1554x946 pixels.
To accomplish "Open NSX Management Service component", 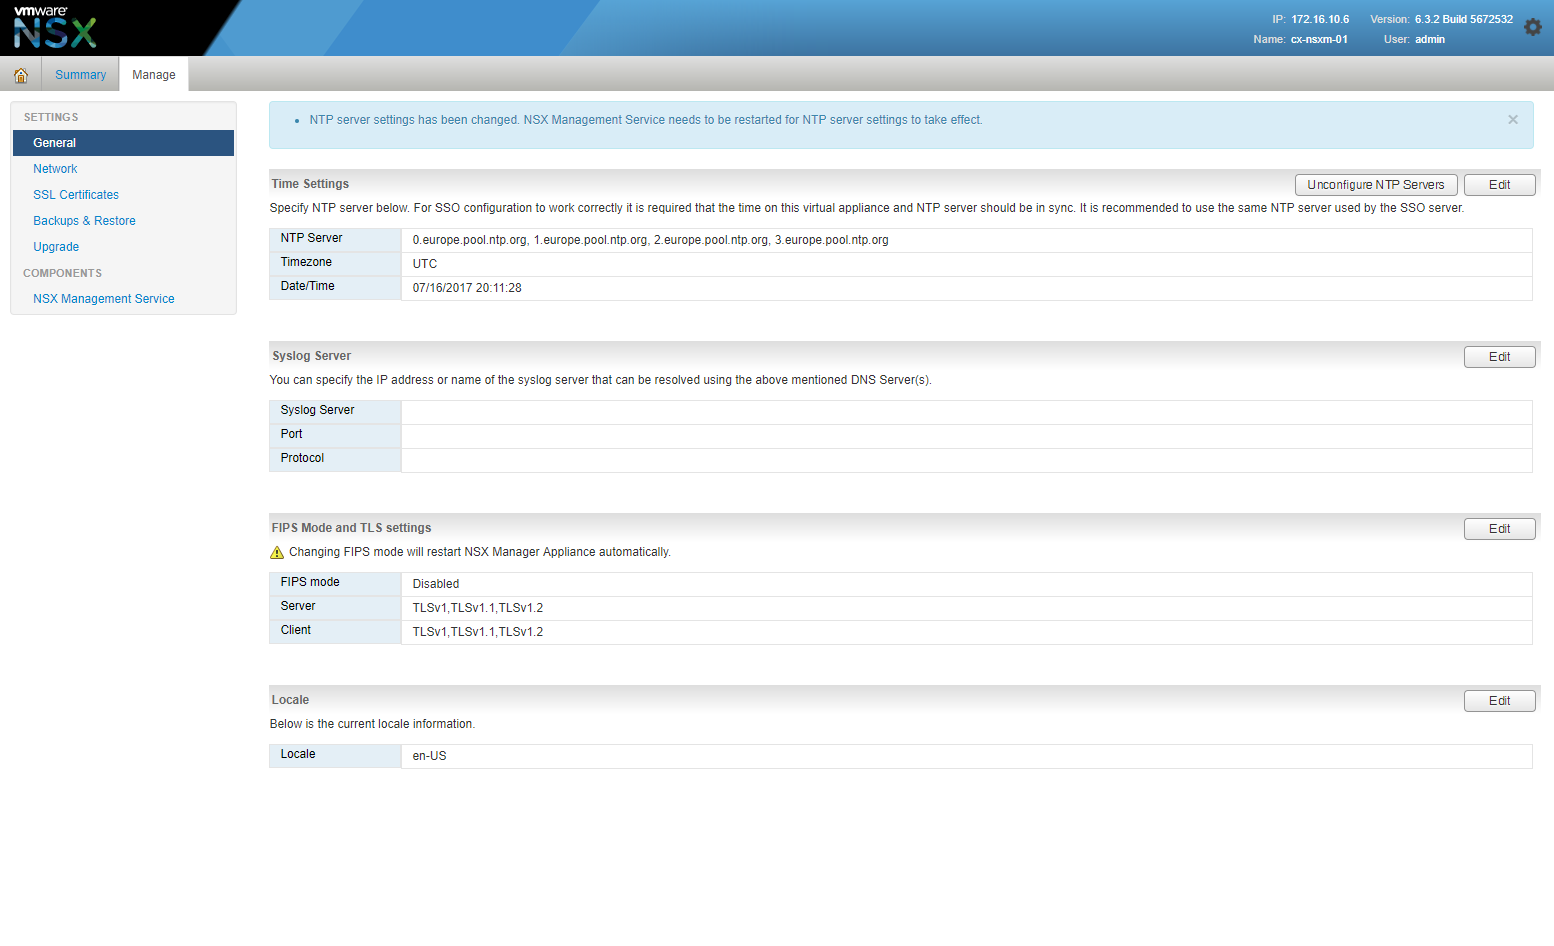I will pos(103,299).
